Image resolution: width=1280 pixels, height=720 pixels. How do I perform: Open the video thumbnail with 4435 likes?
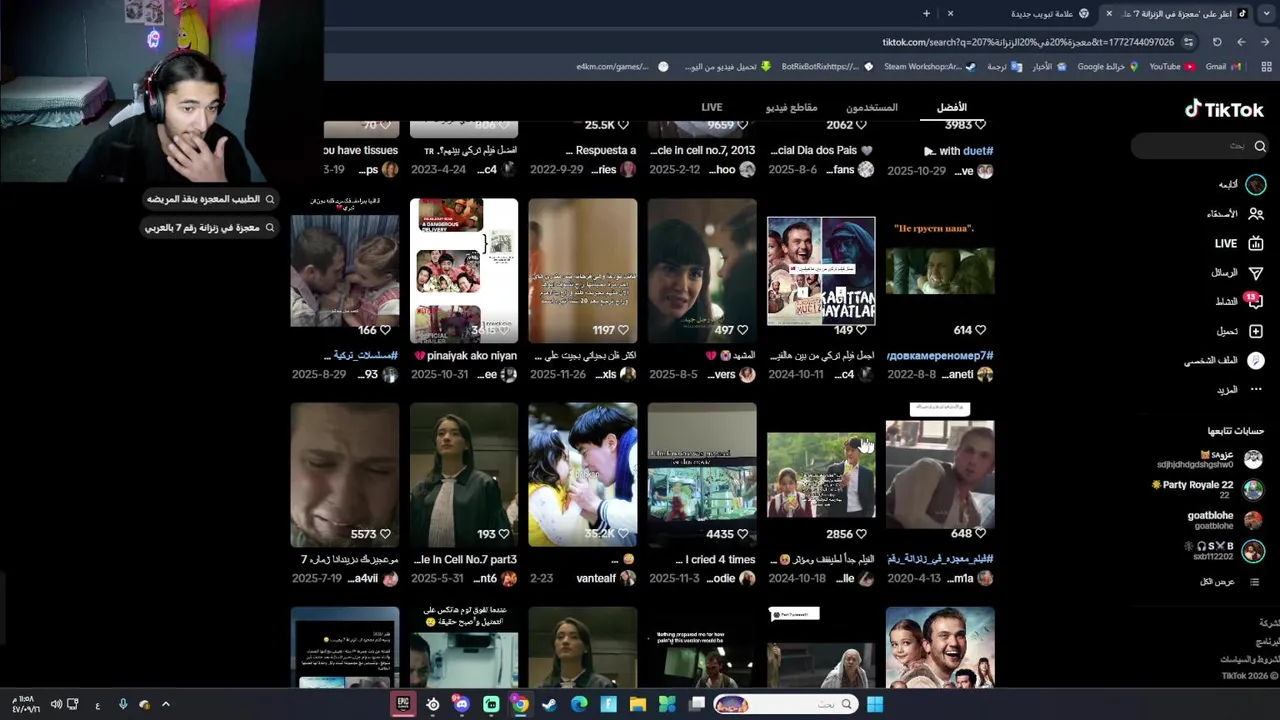pyautogui.click(x=702, y=474)
